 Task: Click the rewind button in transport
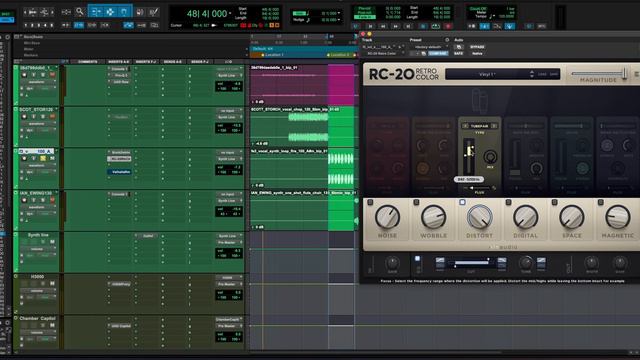[382, 26]
